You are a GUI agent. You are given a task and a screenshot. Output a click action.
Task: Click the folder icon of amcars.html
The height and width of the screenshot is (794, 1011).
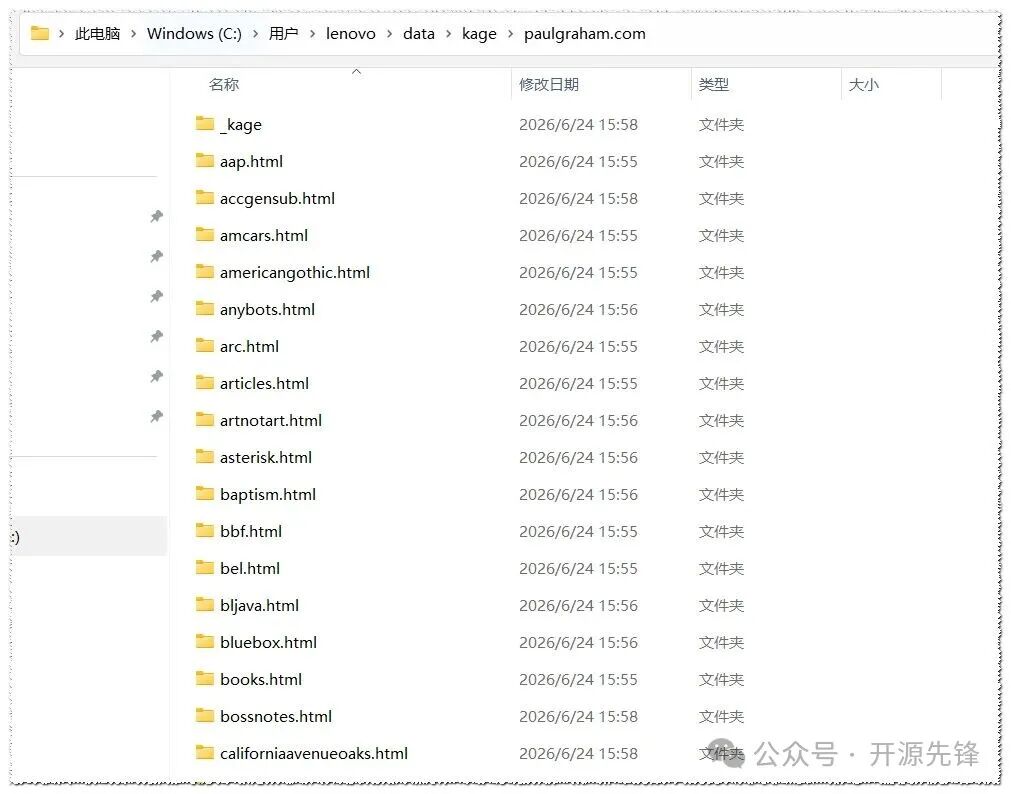(204, 233)
